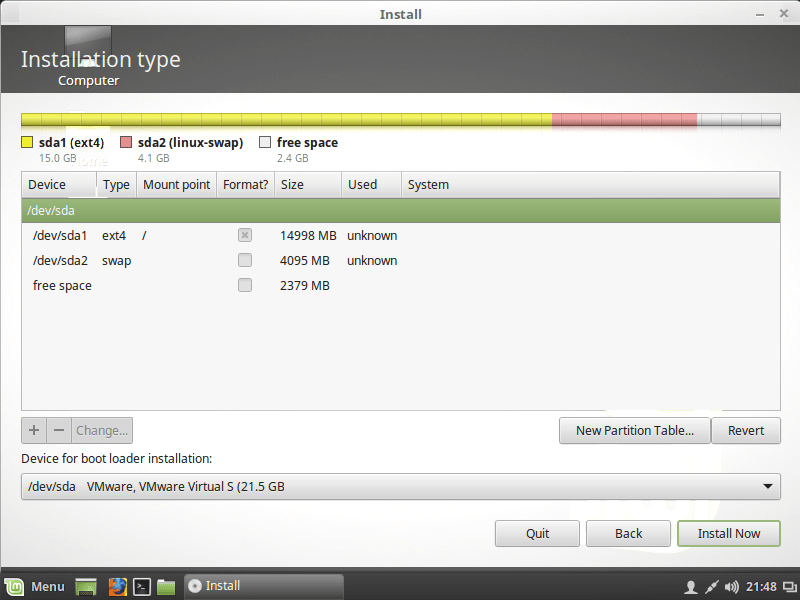This screenshot has height=600, width=800.
Task: Click the Size column header
Action: coord(308,185)
